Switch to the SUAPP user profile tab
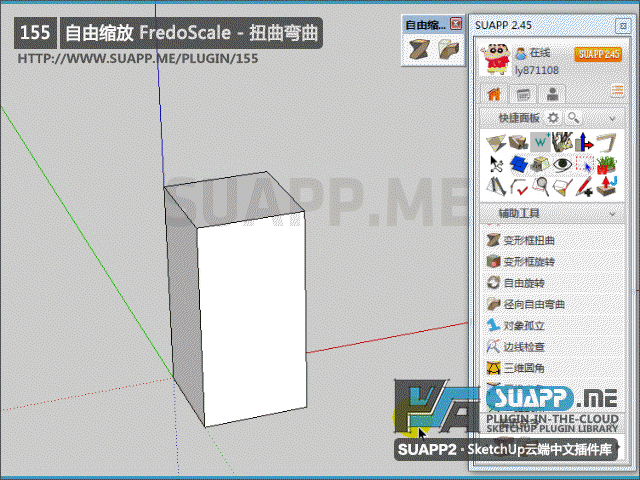The height and width of the screenshot is (480, 640). pos(552,94)
